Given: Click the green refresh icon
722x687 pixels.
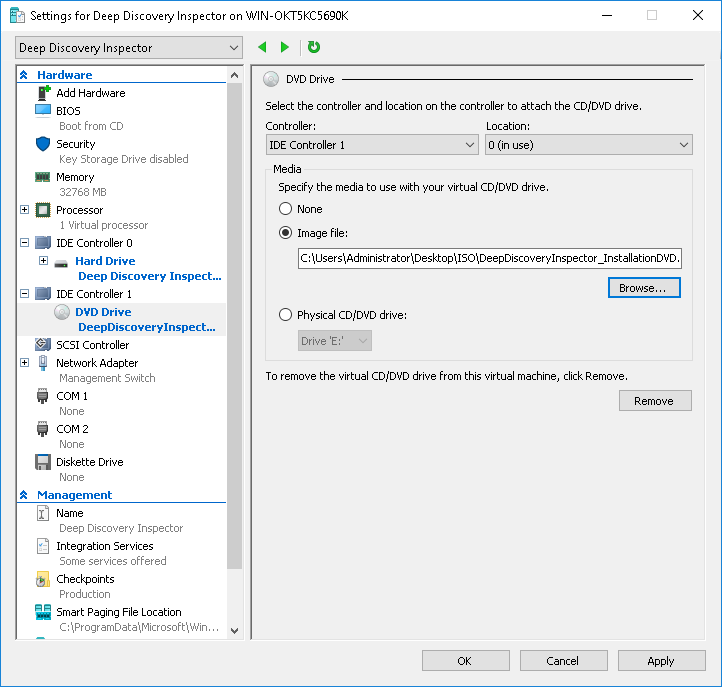Looking at the screenshot, I should [314, 47].
